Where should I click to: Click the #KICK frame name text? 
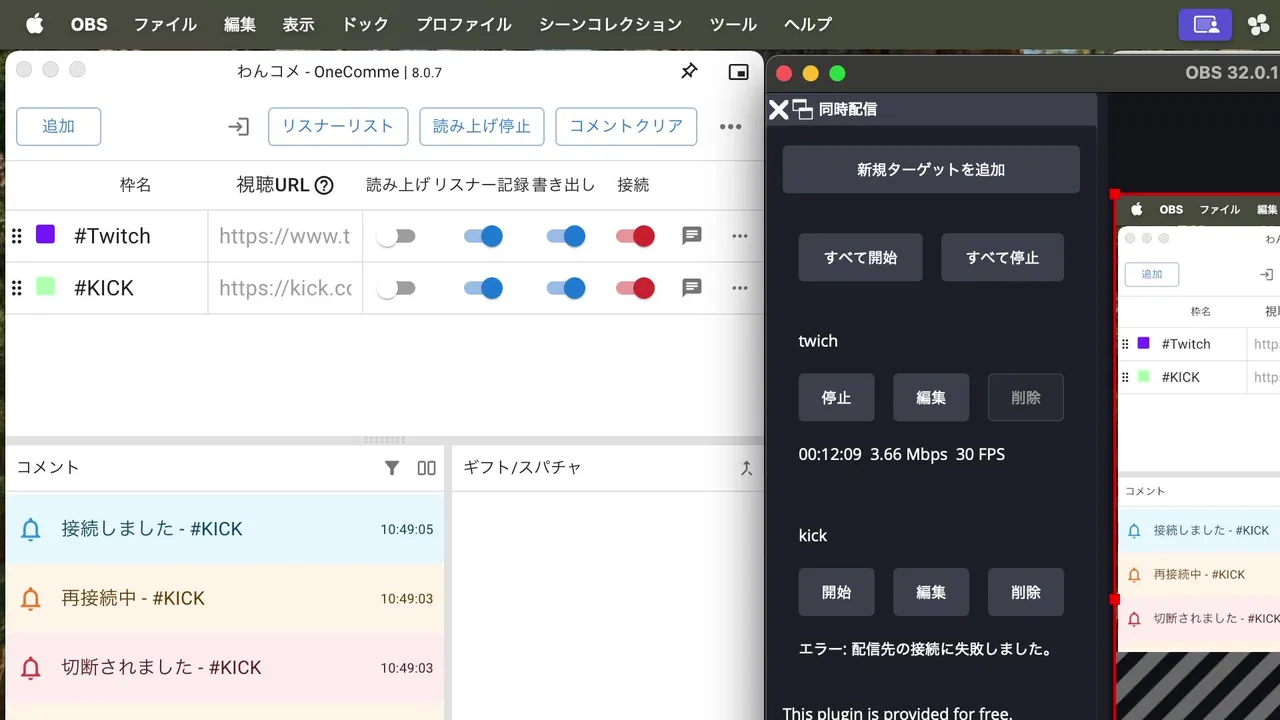(104, 288)
